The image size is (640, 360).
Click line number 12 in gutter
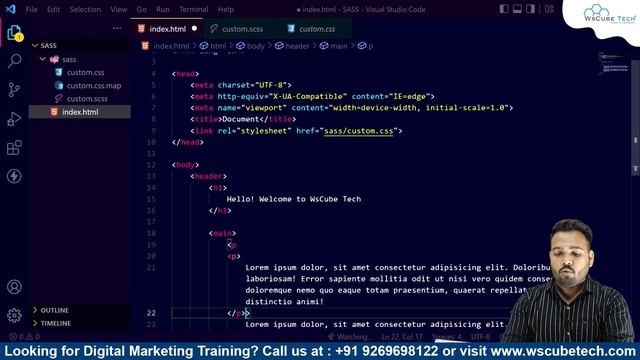(x=151, y=165)
